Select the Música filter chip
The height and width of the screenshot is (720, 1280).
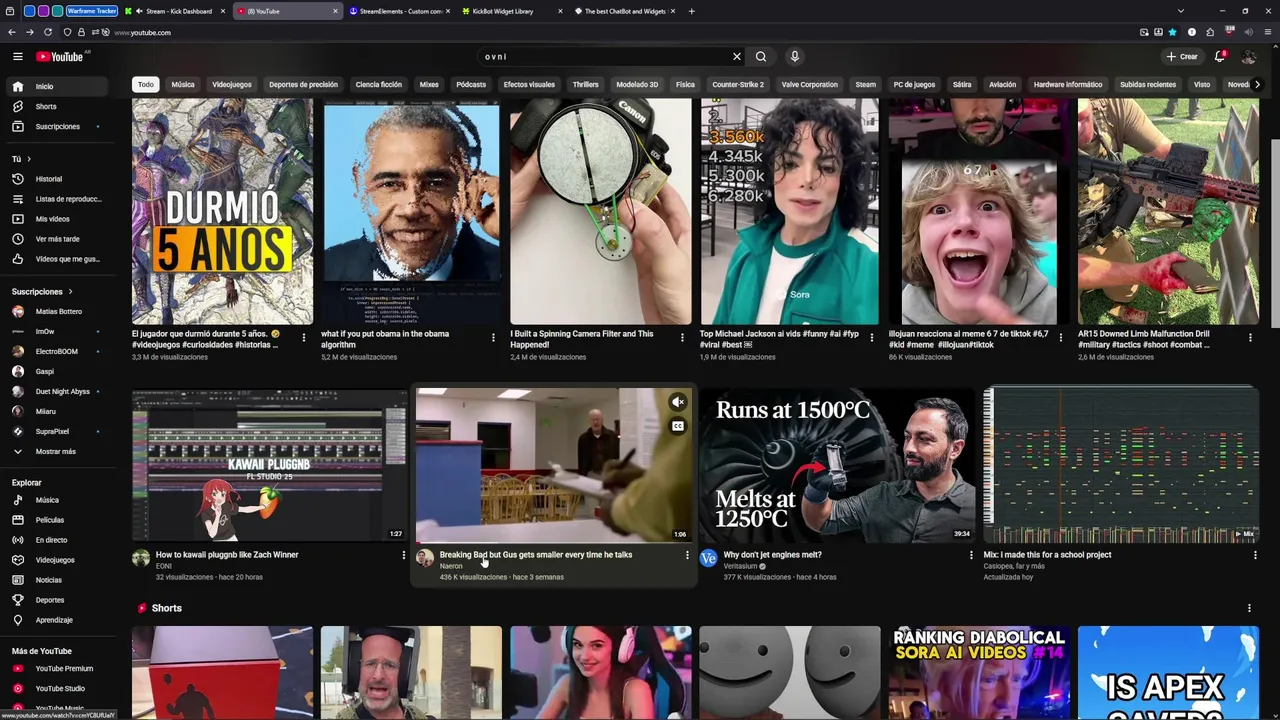pos(183,85)
